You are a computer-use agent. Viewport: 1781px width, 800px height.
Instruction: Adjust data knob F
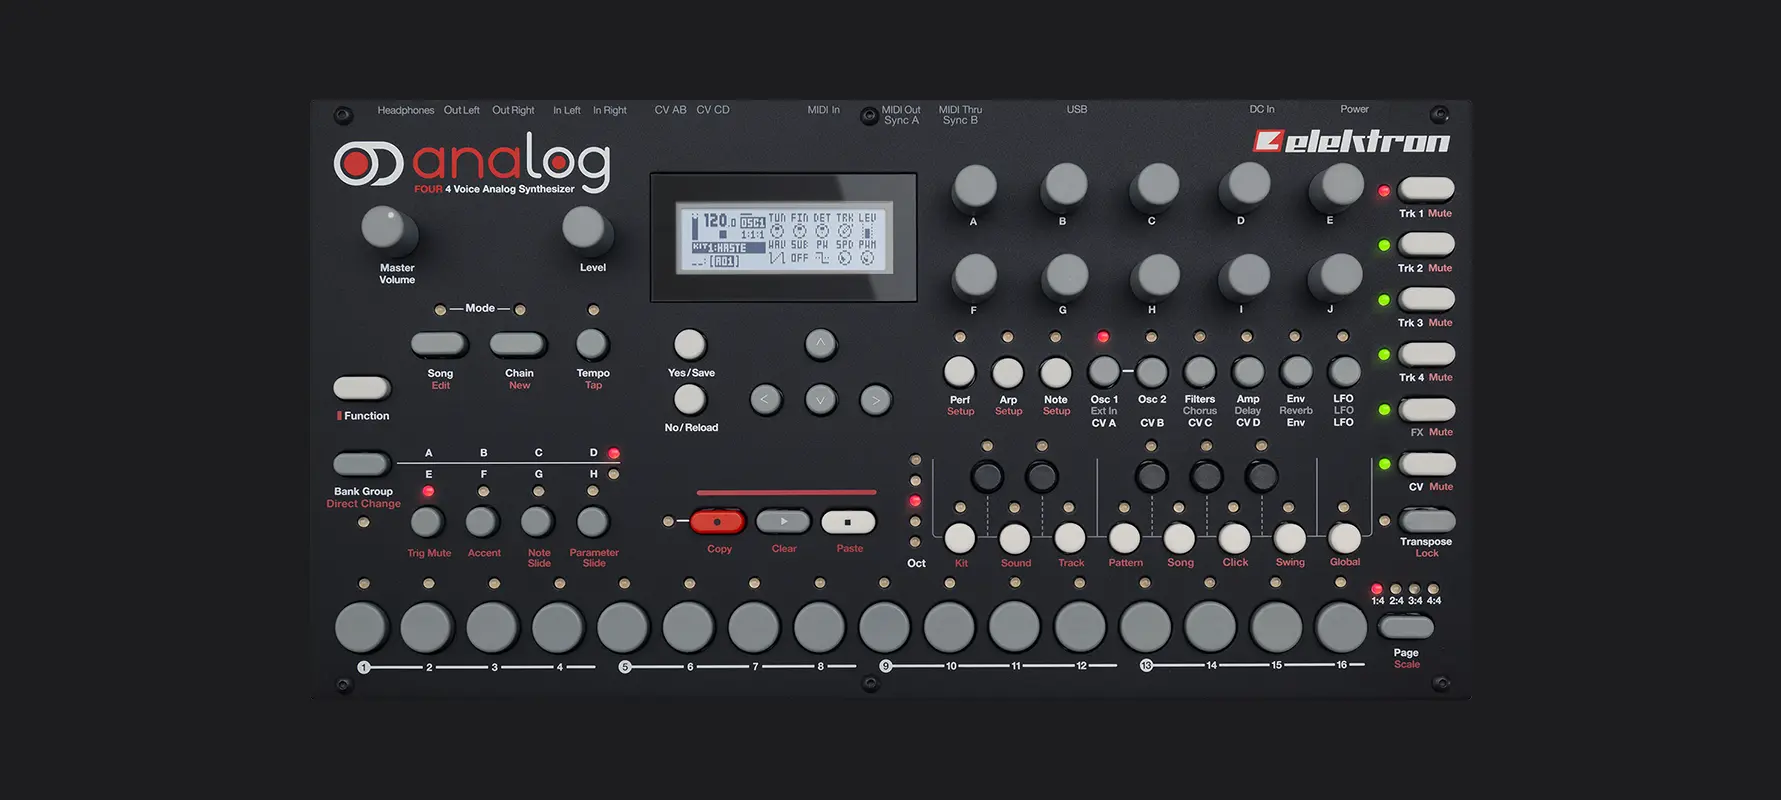pos(974,275)
